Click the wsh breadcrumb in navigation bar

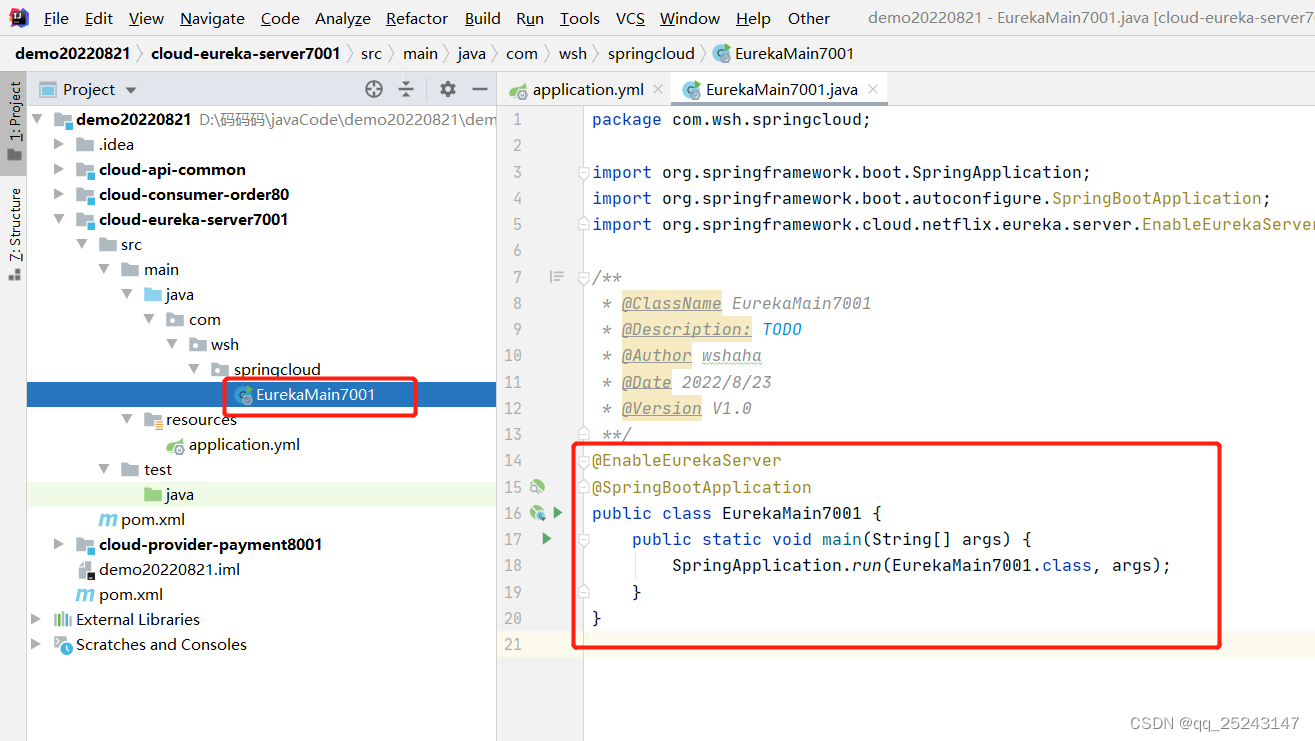[573, 53]
